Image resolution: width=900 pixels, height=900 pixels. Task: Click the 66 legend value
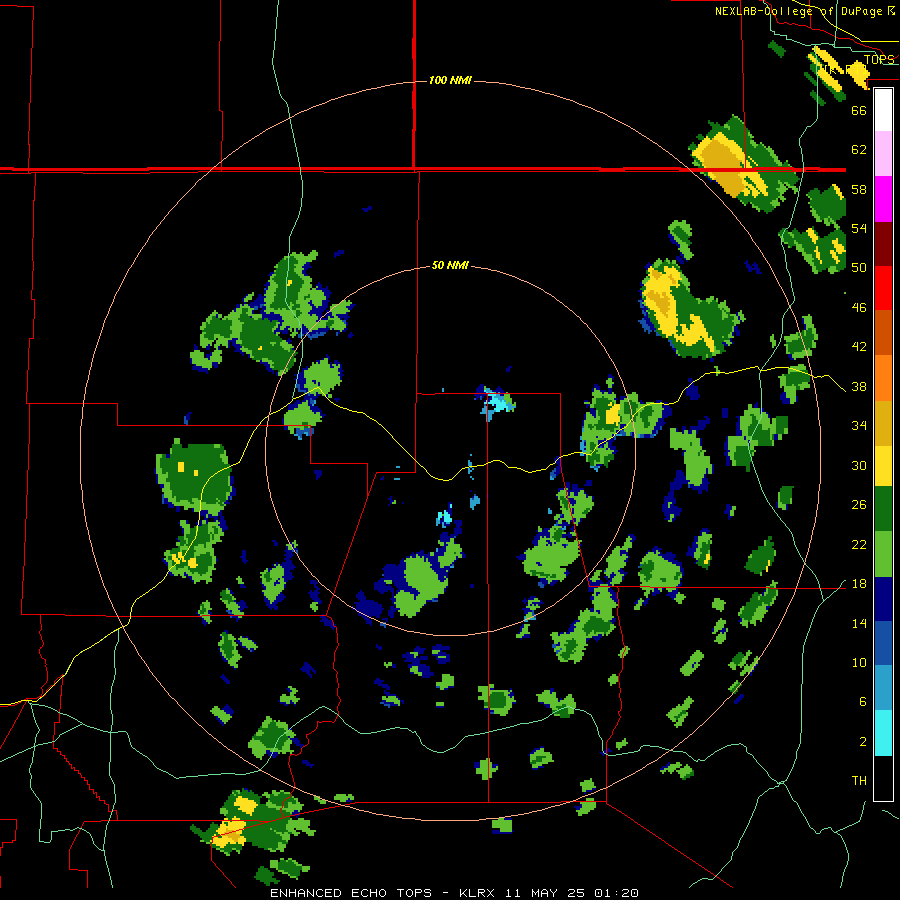point(859,111)
